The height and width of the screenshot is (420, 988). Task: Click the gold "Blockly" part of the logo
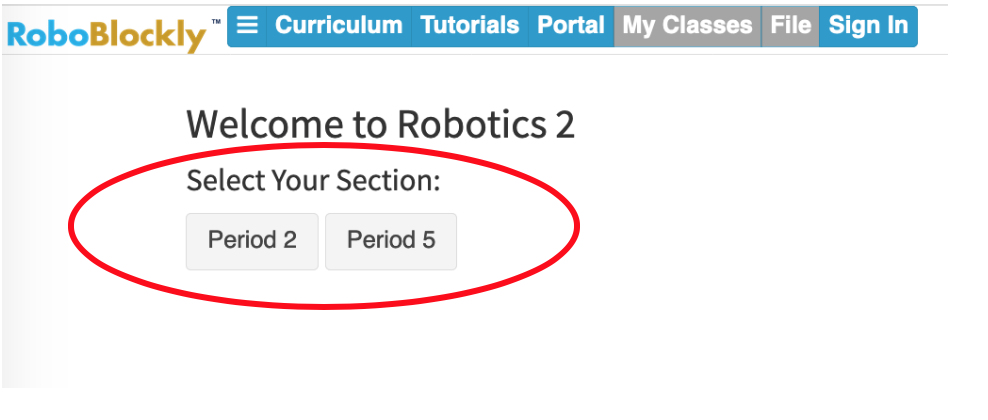click(x=149, y=37)
